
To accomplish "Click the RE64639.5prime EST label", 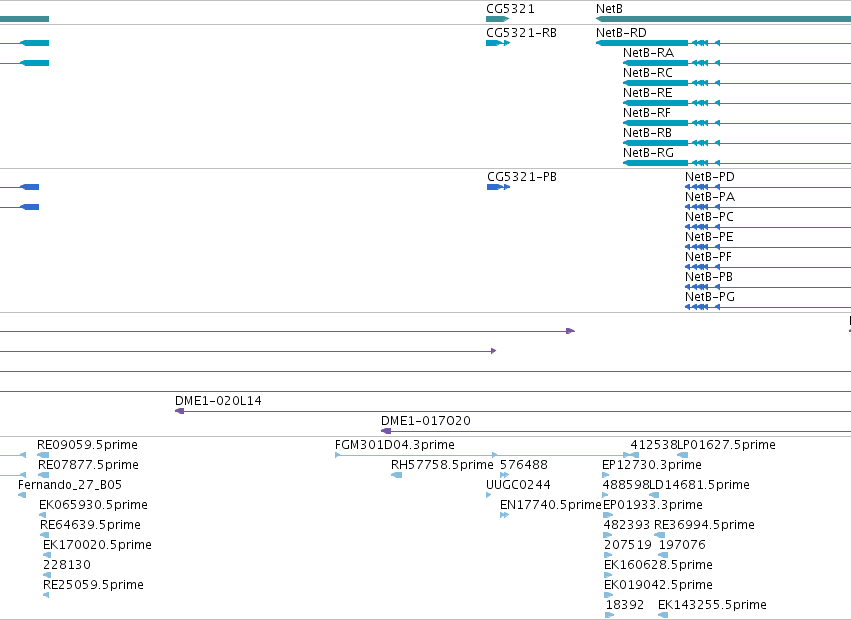I will click(90, 525).
